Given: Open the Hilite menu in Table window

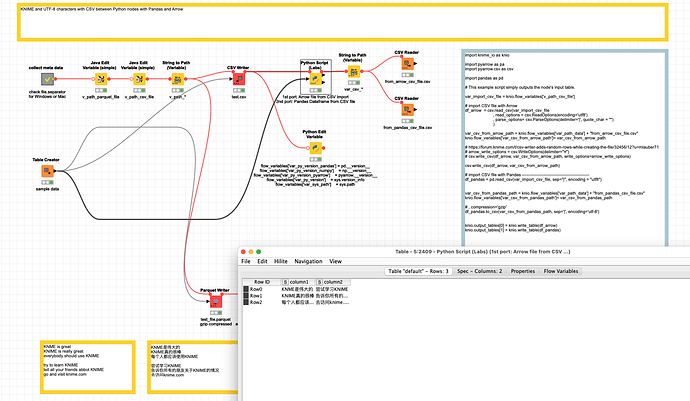Looking at the screenshot, I should (281, 261).
